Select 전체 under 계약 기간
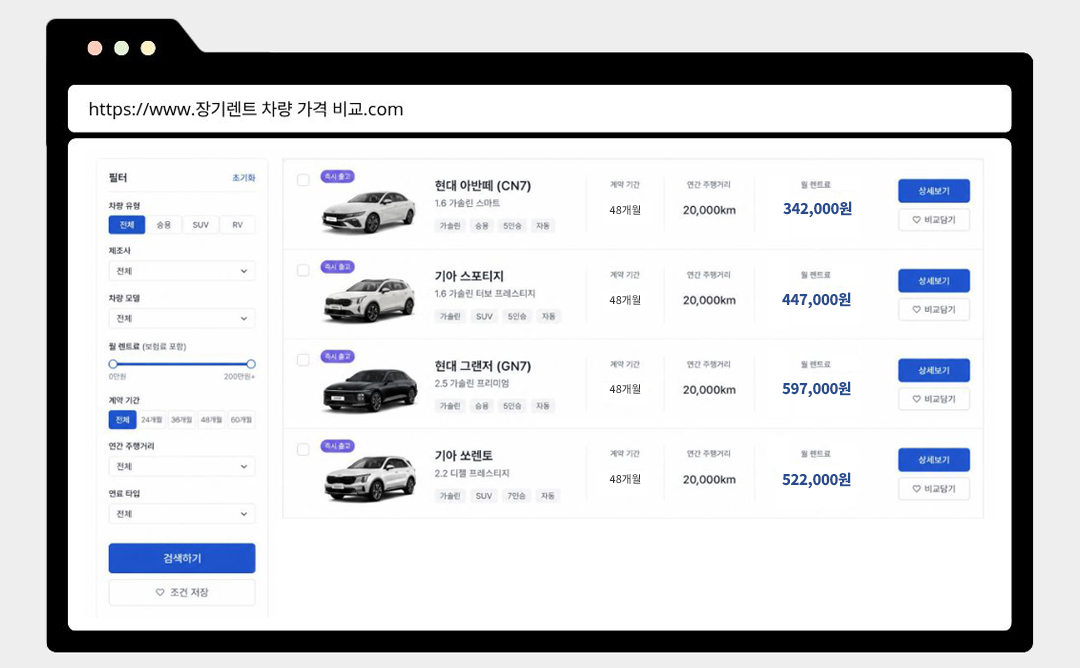The height and width of the screenshot is (668, 1080). click(123, 419)
